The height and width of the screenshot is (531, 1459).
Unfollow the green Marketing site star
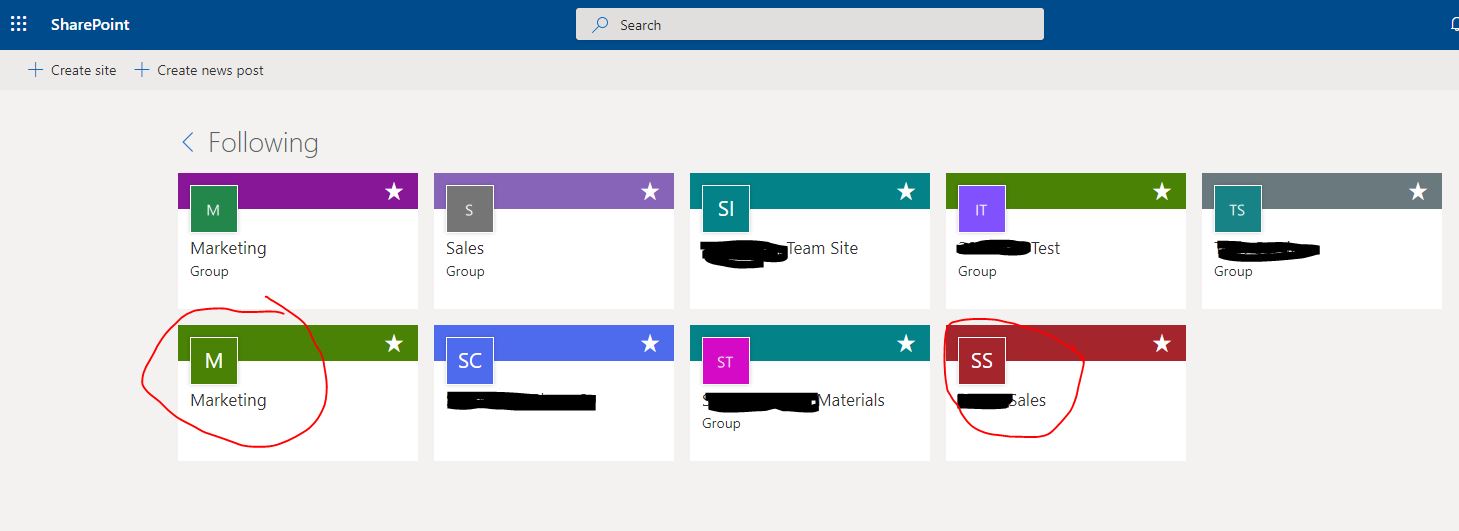394,343
